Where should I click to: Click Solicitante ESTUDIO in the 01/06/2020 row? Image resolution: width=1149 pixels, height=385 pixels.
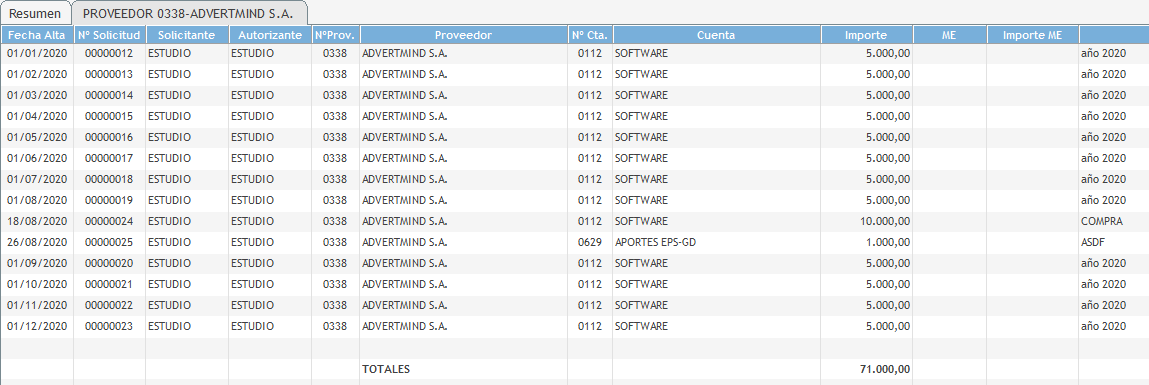pos(169,158)
